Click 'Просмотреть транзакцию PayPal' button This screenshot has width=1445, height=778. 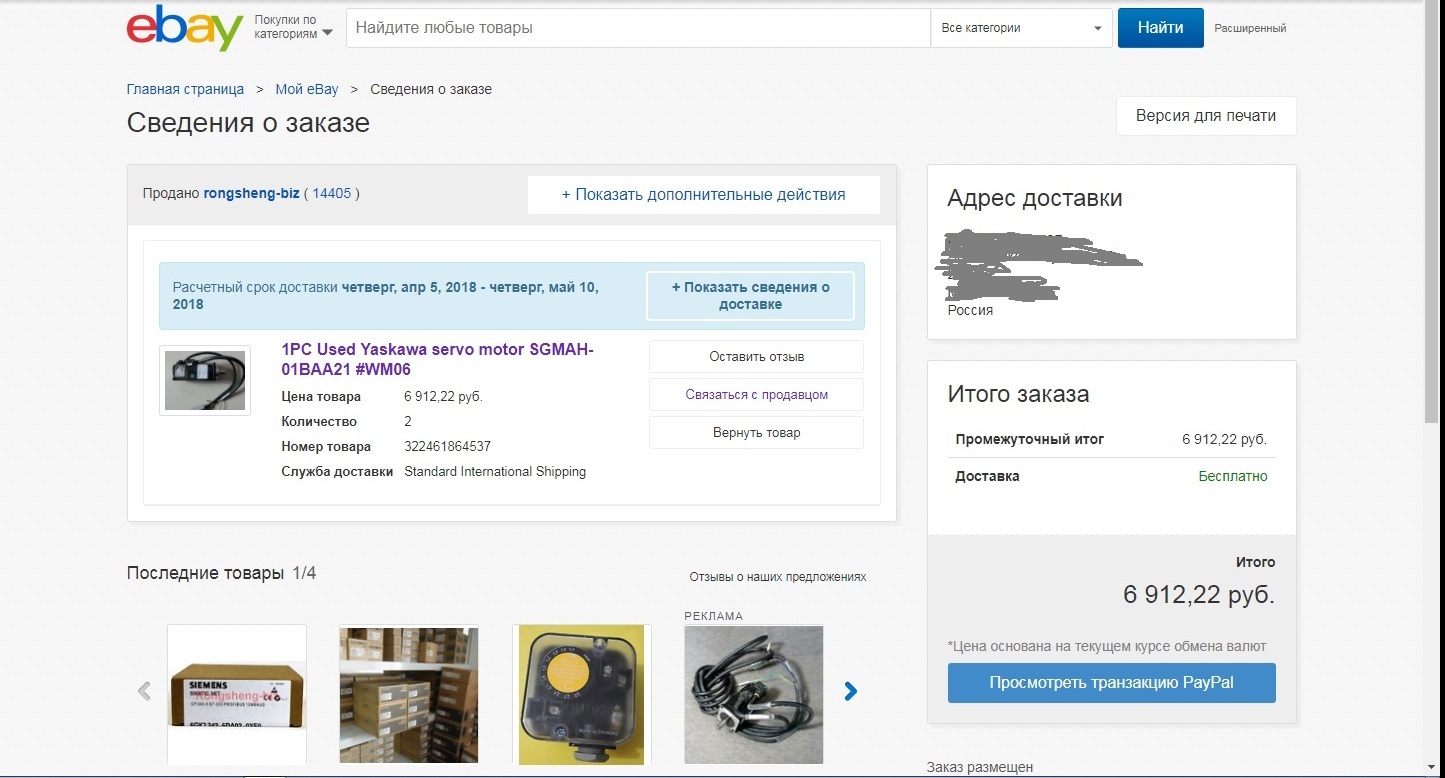1111,683
